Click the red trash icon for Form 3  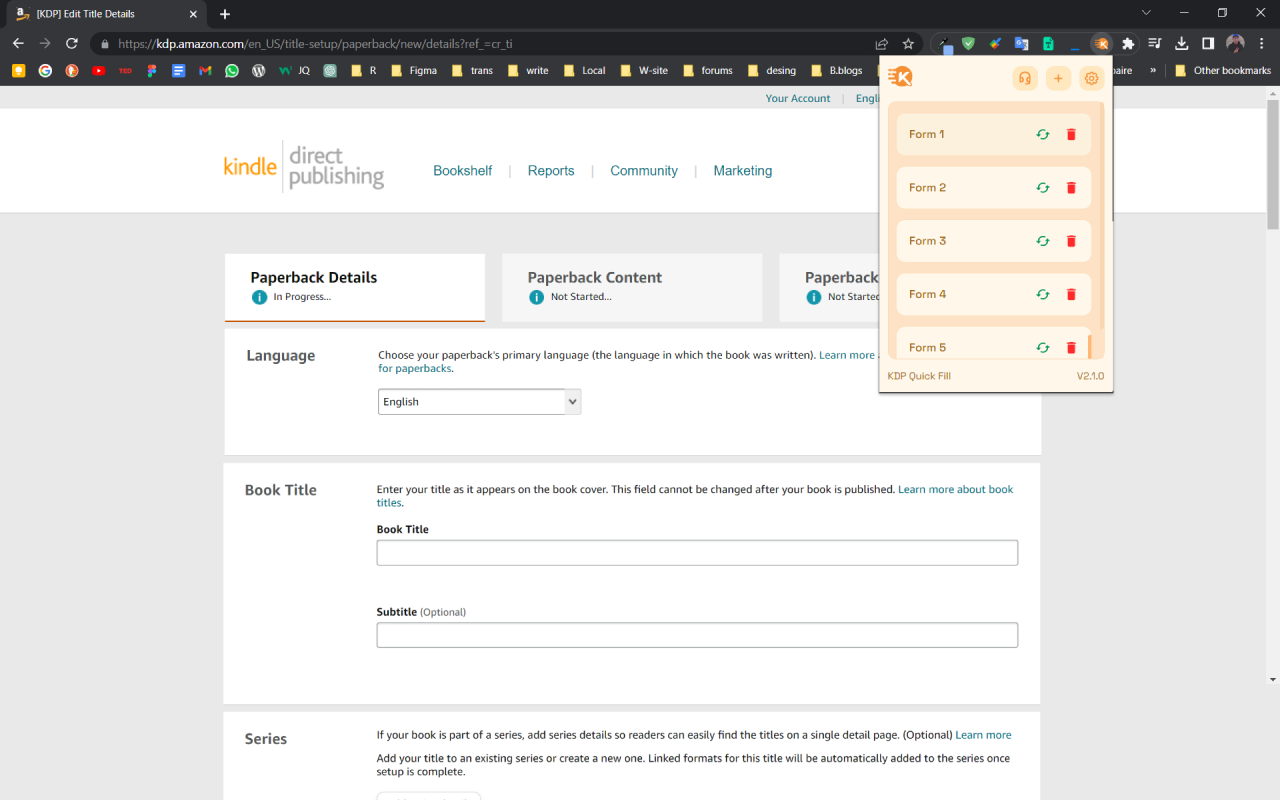(x=1071, y=241)
